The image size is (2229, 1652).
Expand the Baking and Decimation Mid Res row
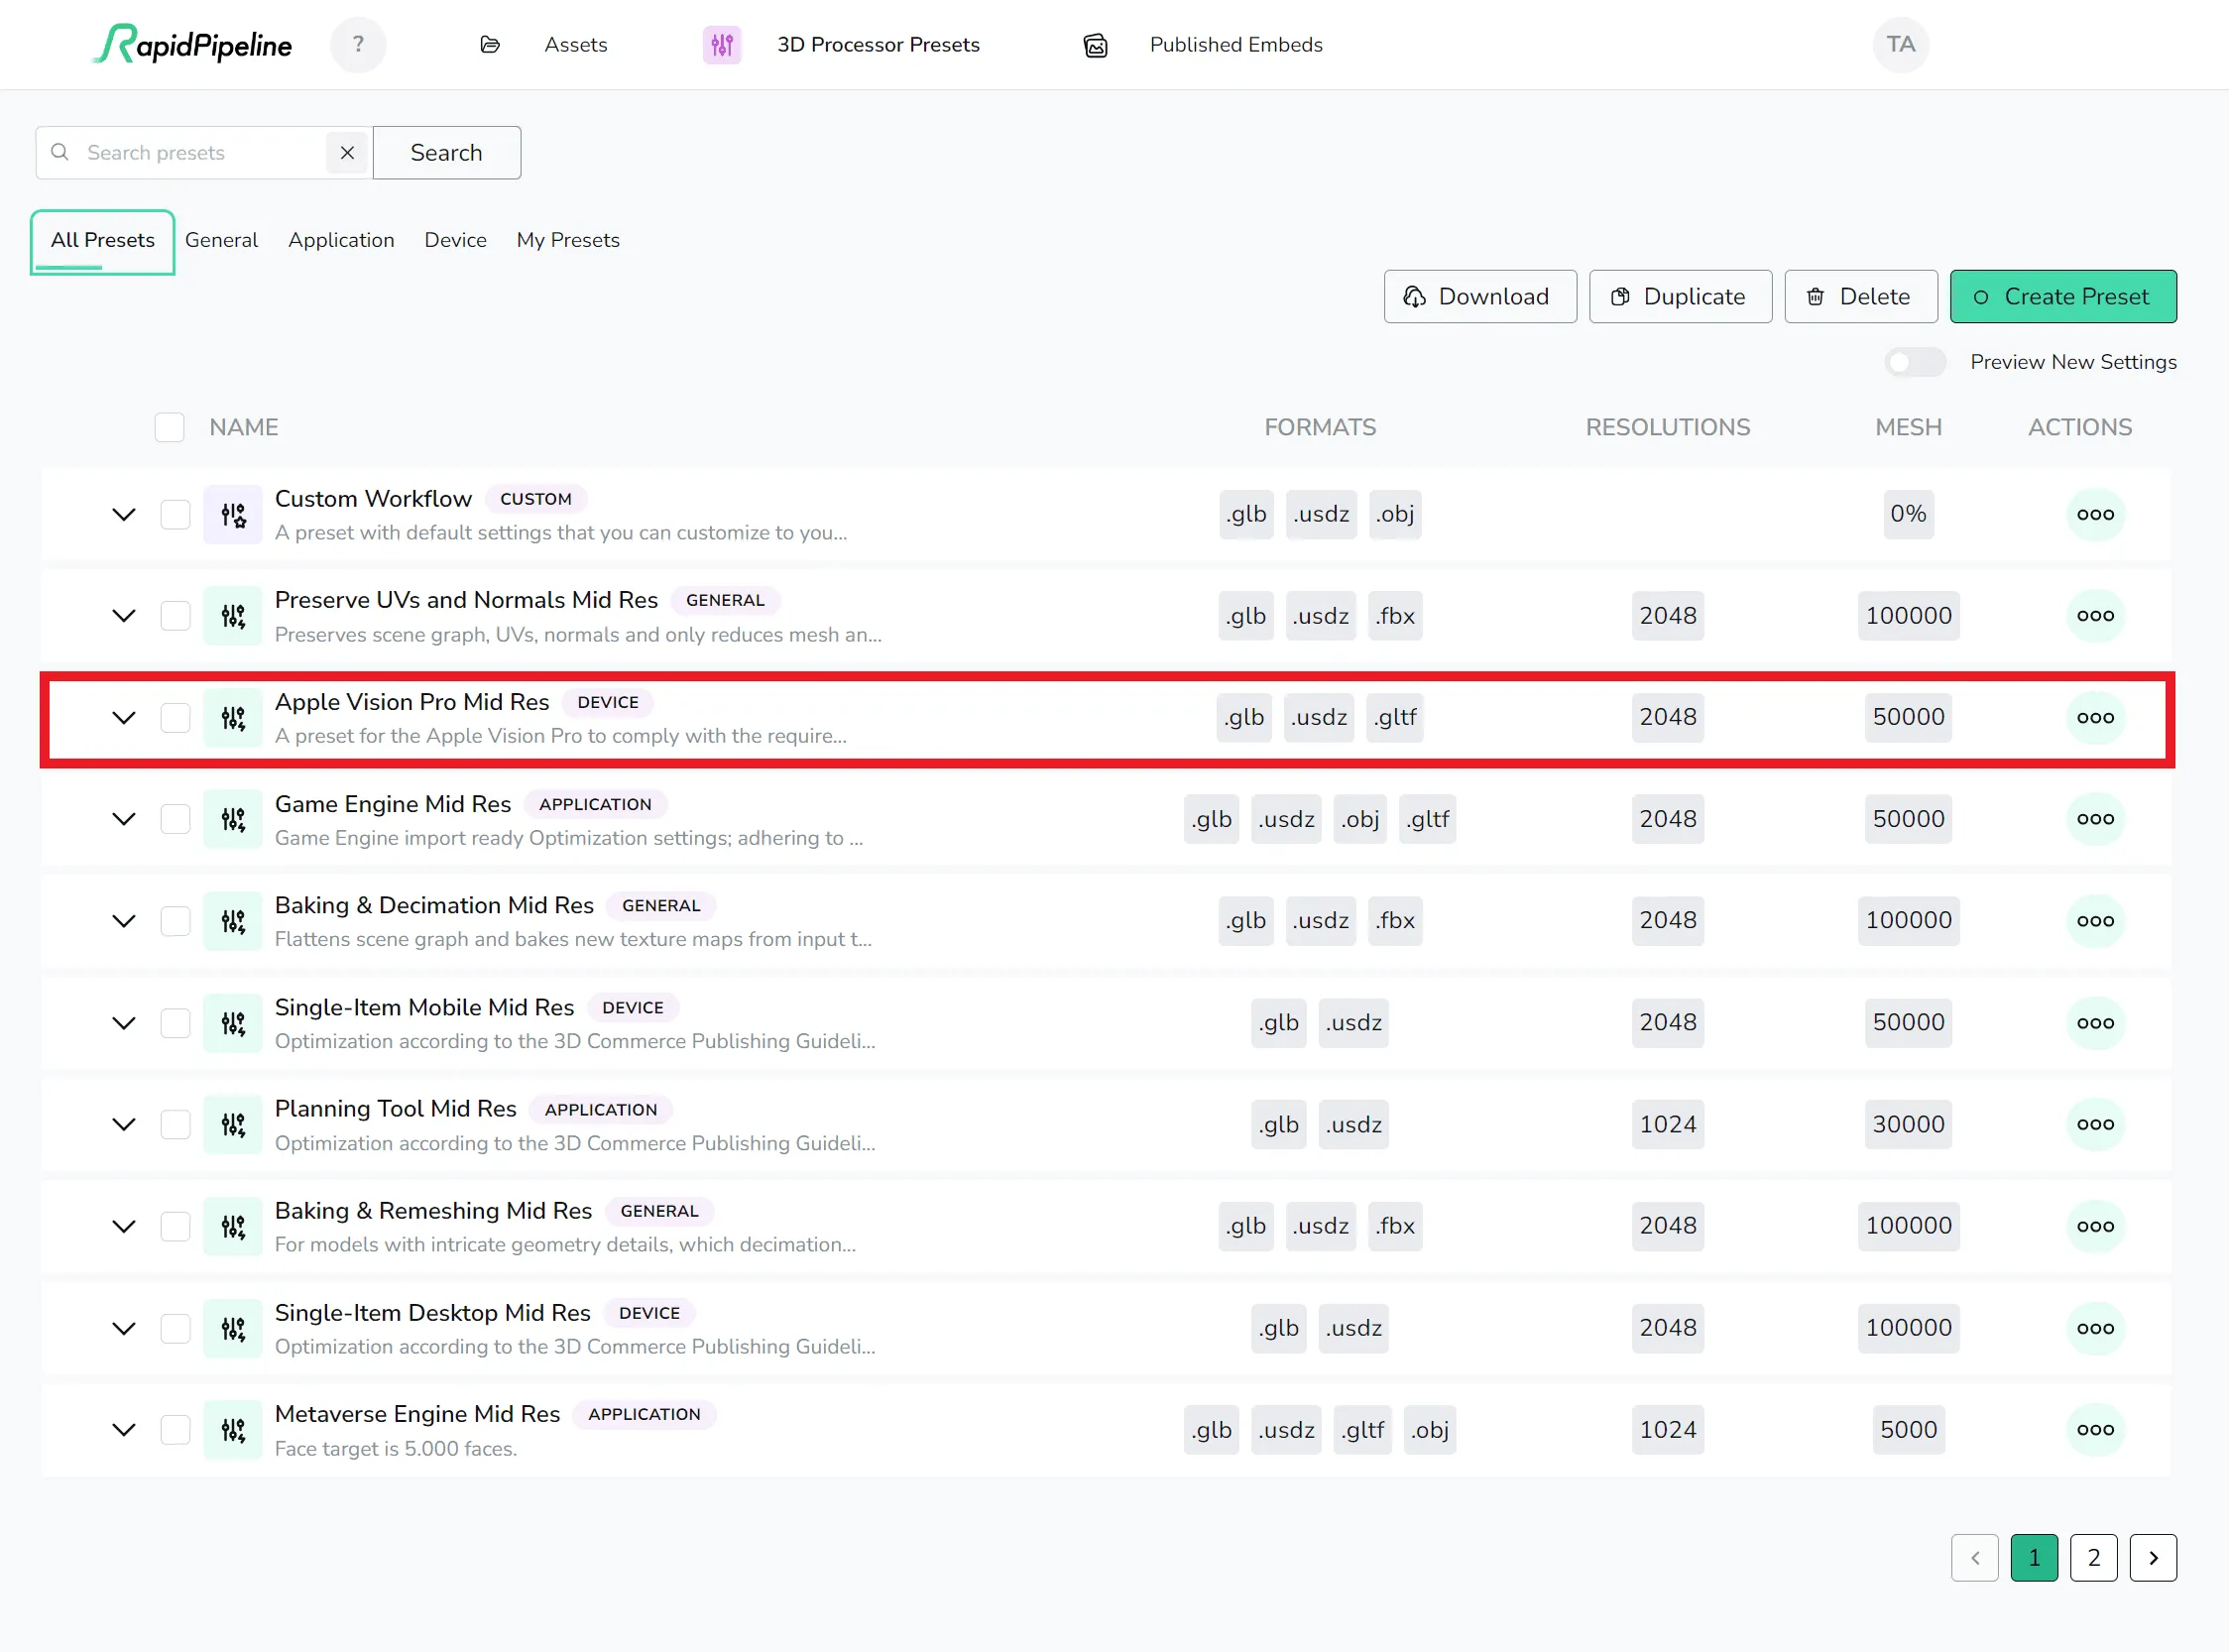(x=121, y=920)
